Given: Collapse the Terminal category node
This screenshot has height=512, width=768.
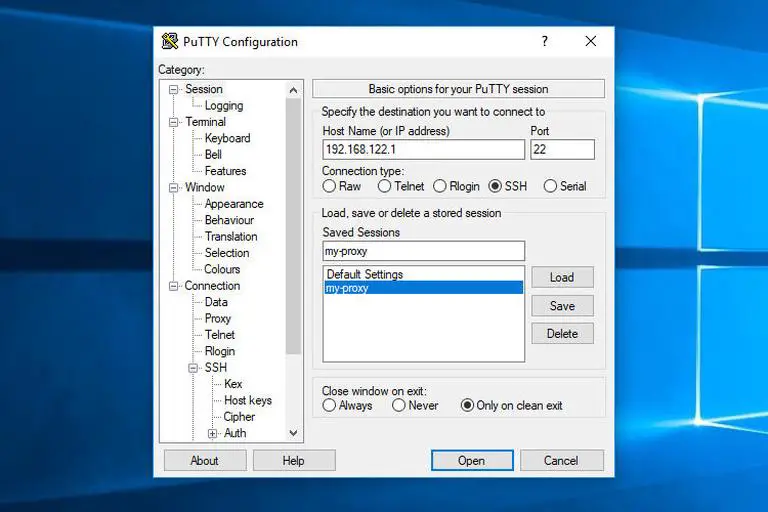Looking at the screenshot, I should (x=173, y=122).
